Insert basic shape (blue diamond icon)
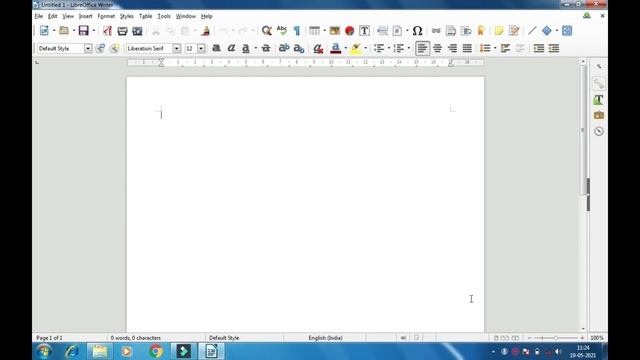The image size is (640, 360). point(547,31)
